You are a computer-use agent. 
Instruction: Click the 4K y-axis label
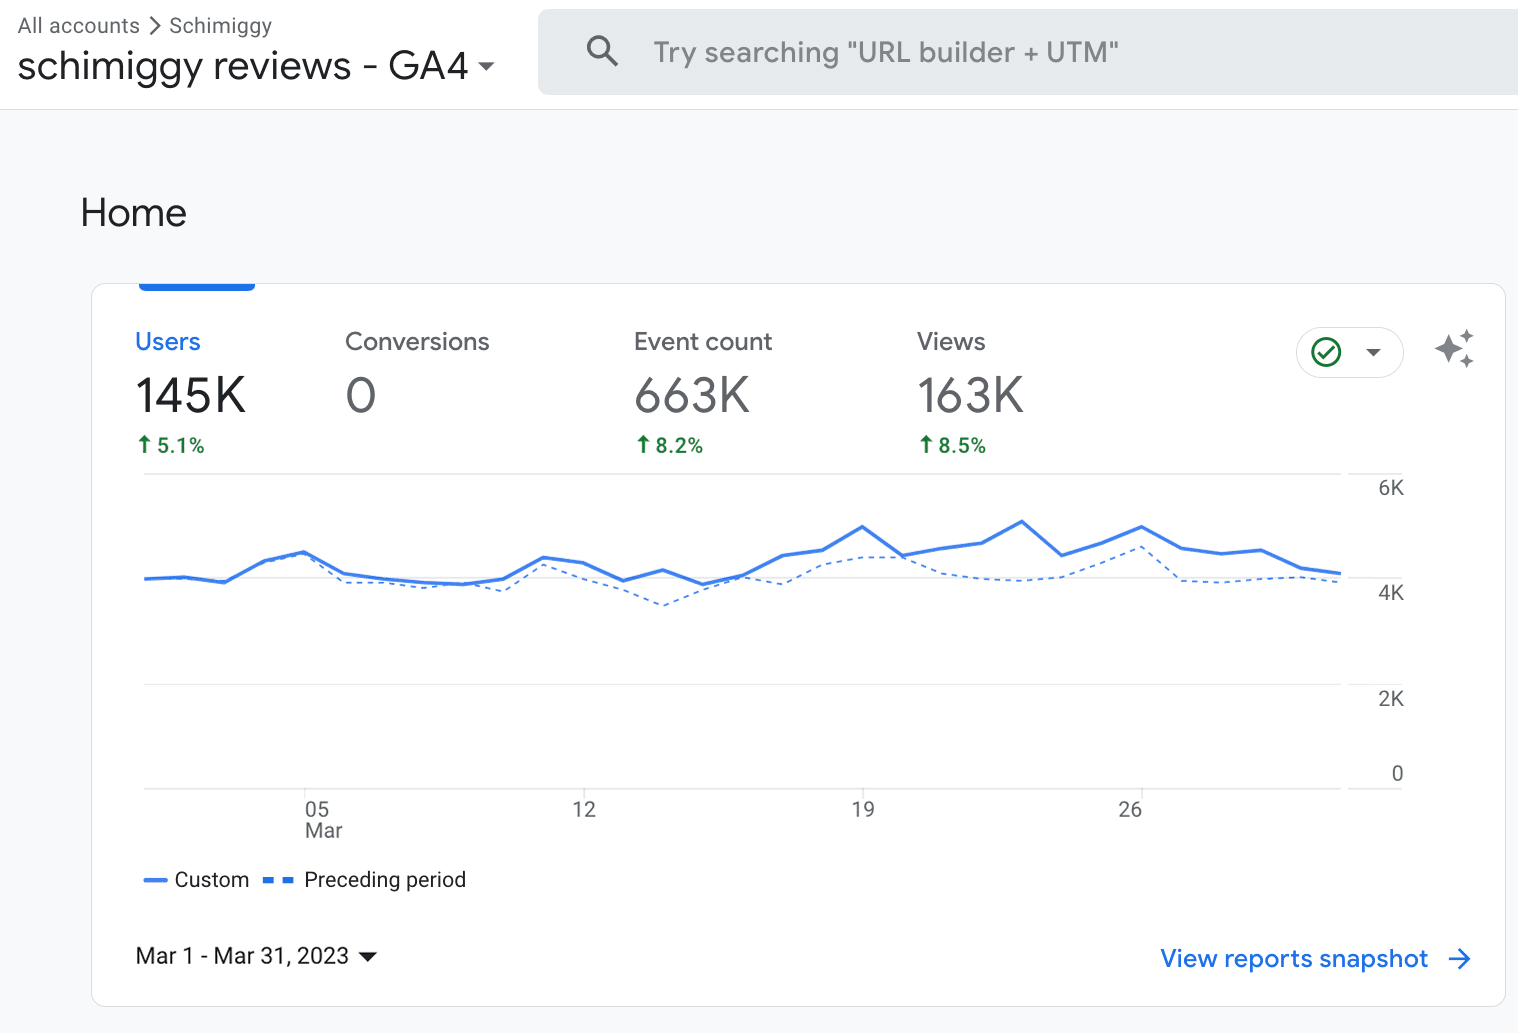(x=1391, y=593)
